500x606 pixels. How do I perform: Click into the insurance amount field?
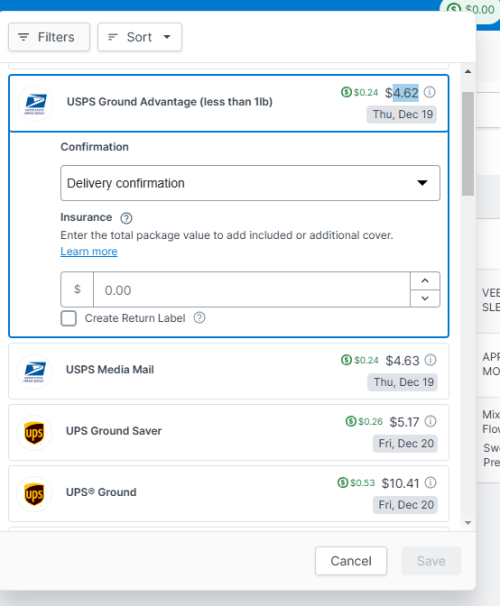[x=252, y=290]
